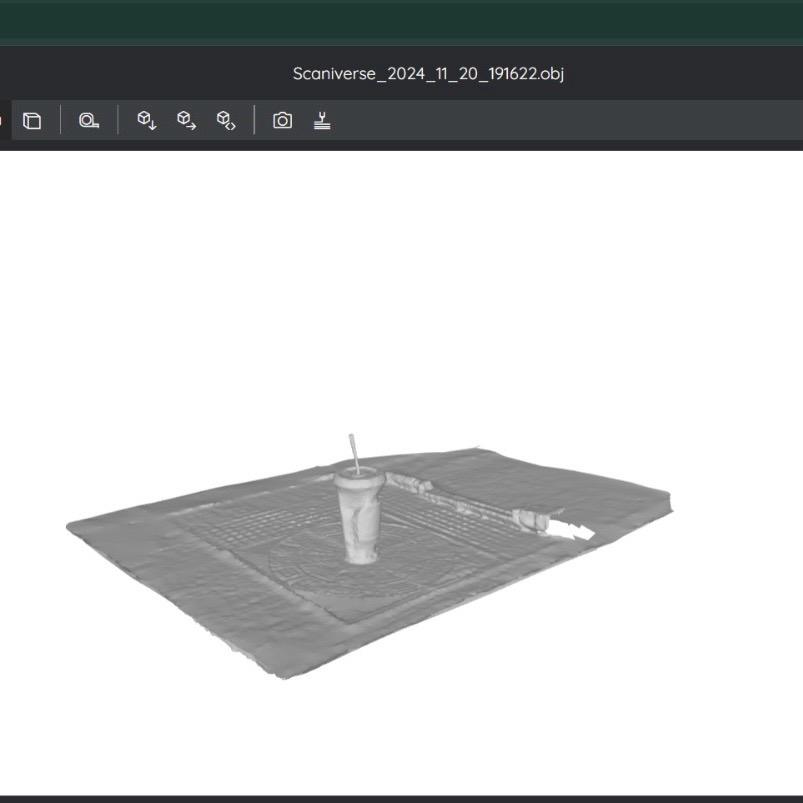
Task: Toggle flat ground alignment for the scan
Action: coord(323,120)
